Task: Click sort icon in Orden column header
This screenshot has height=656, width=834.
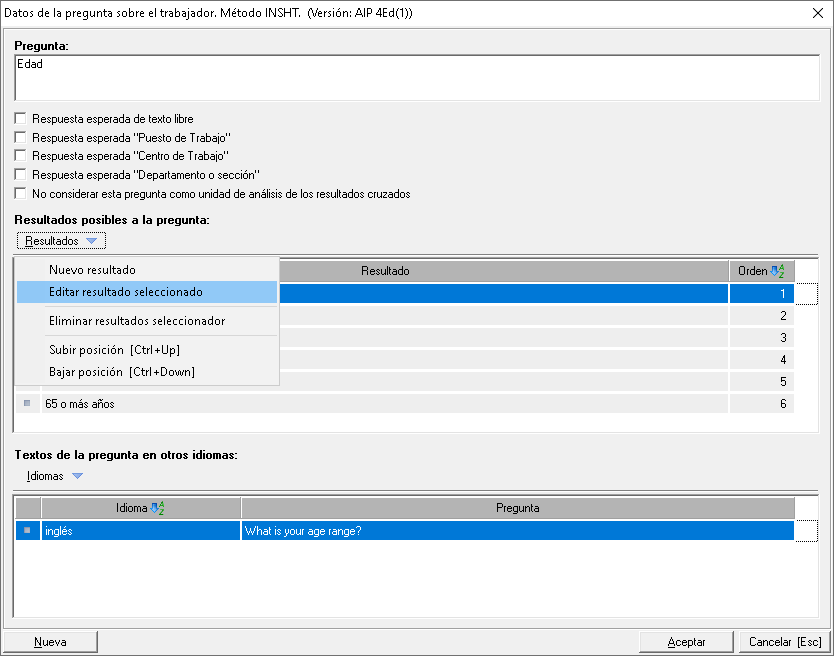Action: [777, 271]
